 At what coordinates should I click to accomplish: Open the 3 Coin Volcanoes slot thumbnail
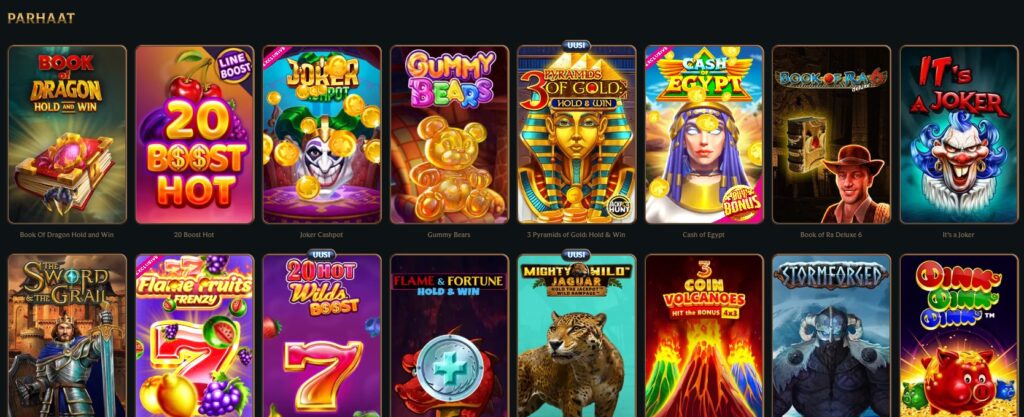[x=704, y=335]
